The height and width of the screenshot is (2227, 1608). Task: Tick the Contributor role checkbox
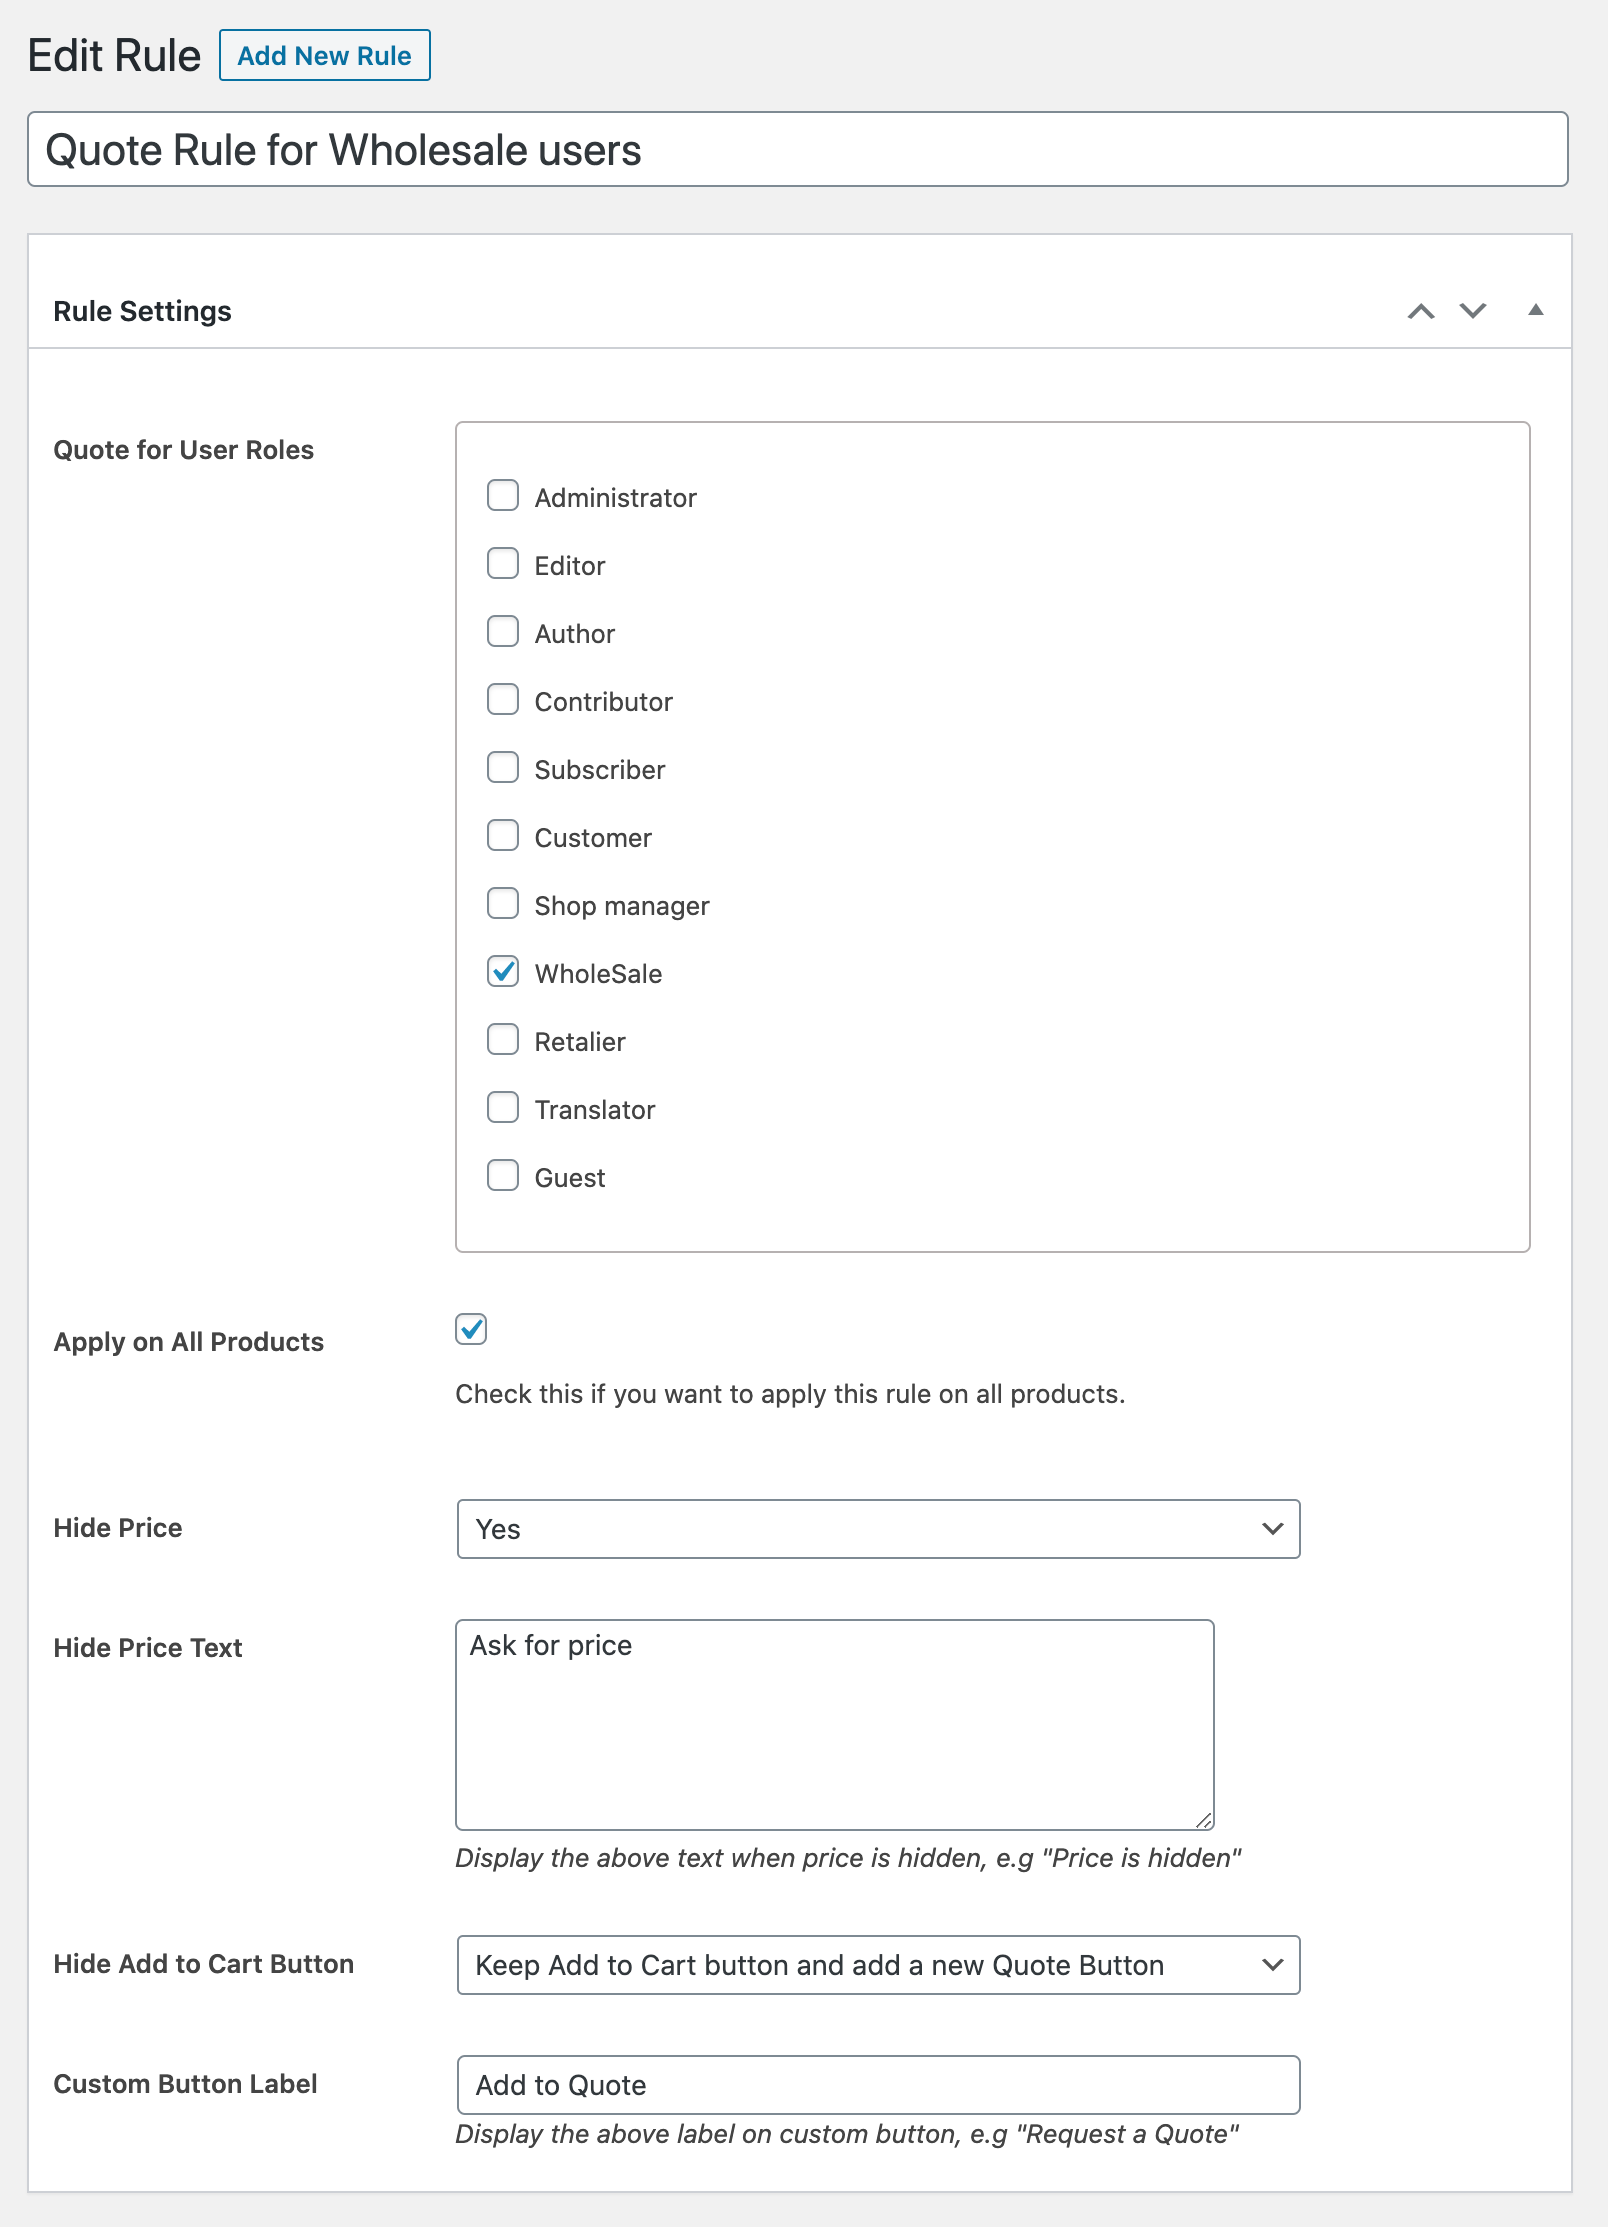[503, 700]
